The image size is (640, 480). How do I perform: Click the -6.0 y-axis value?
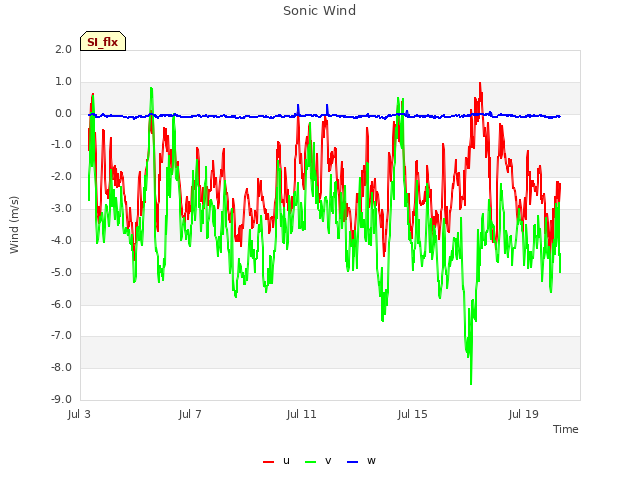61,304
